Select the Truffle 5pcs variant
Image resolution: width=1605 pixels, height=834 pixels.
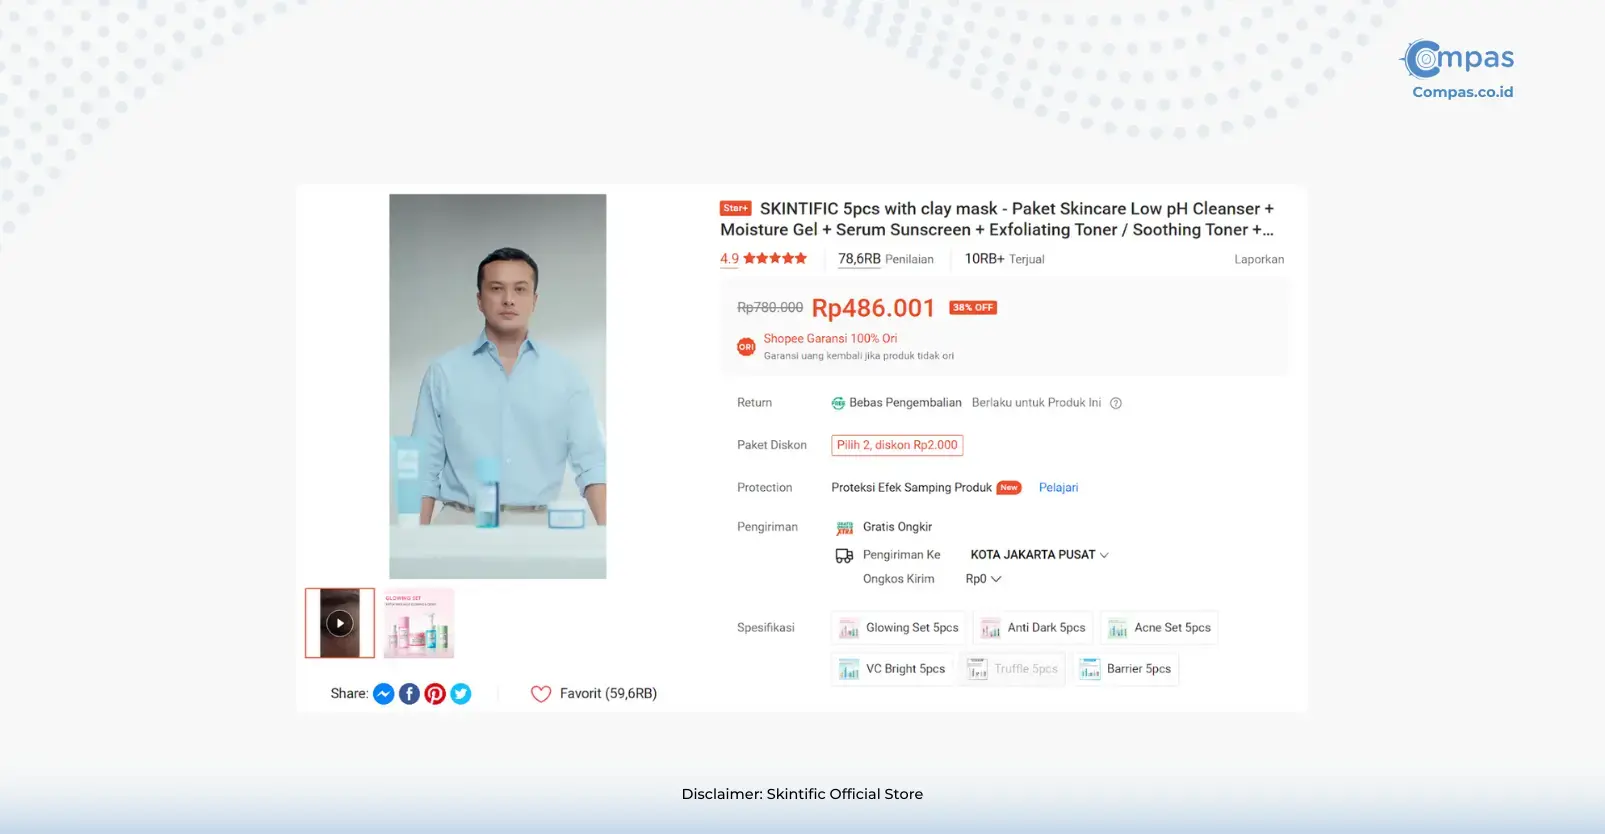point(1013,669)
